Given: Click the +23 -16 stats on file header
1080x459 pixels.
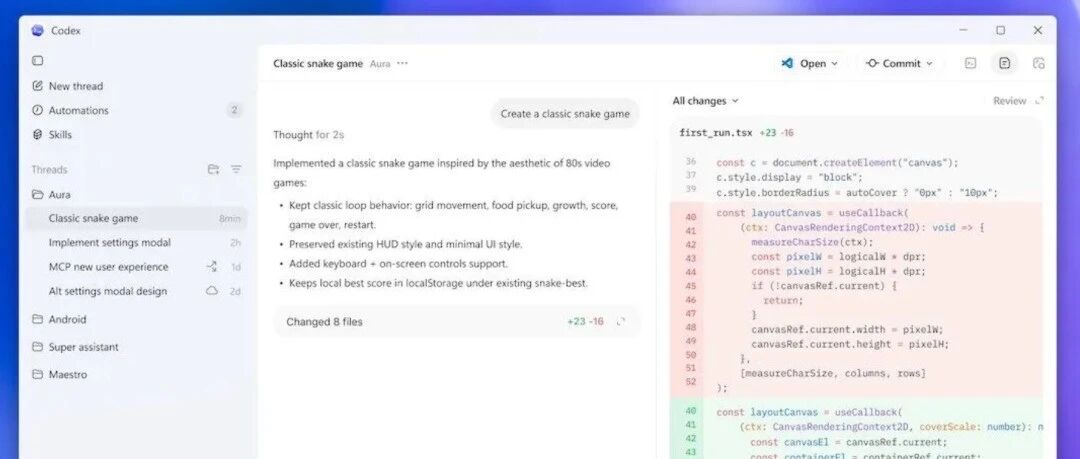Looking at the screenshot, I should (776, 133).
